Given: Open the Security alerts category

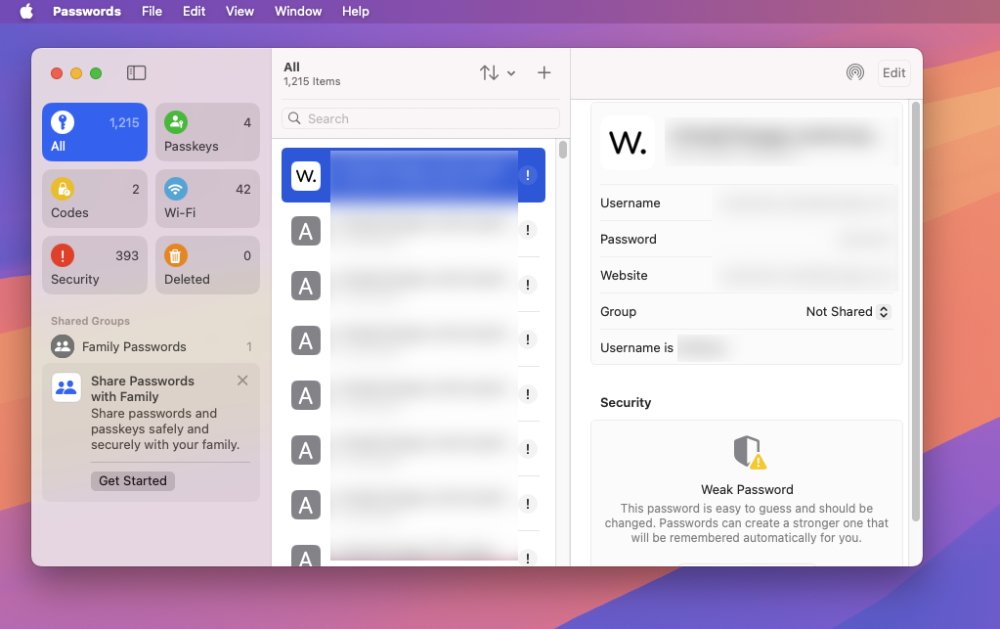Looking at the screenshot, I should pos(94,265).
